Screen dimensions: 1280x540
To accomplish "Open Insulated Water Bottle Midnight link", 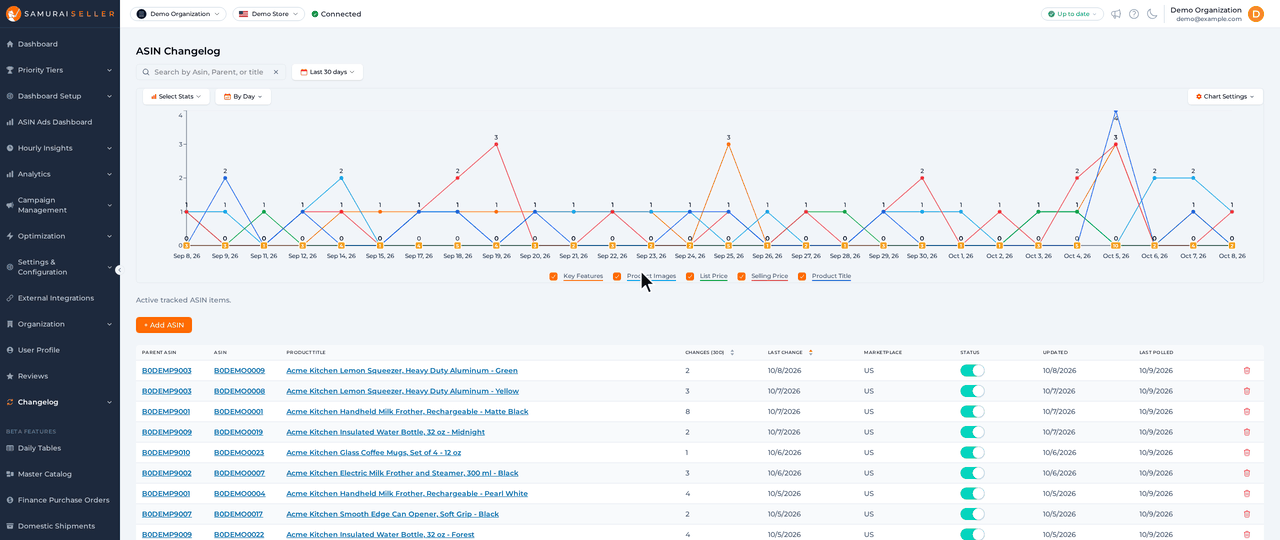I will (x=386, y=432).
